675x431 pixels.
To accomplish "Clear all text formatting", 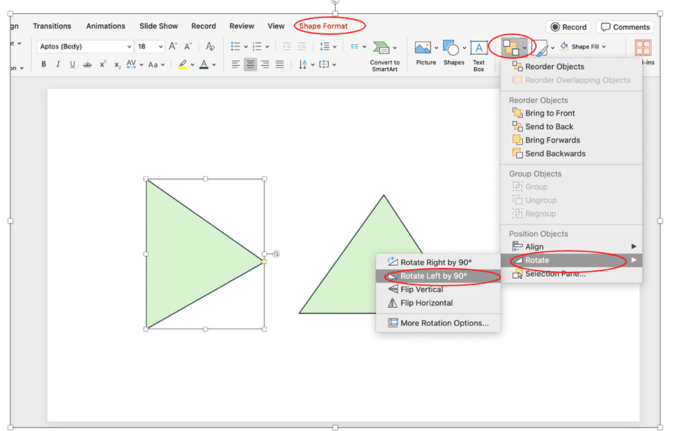I will point(210,47).
